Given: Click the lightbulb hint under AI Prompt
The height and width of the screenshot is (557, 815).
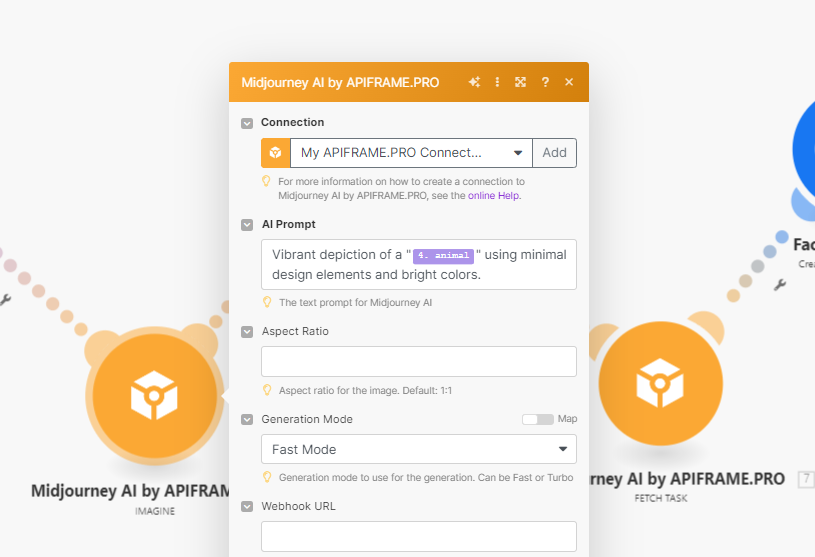Looking at the screenshot, I should pos(267,302).
